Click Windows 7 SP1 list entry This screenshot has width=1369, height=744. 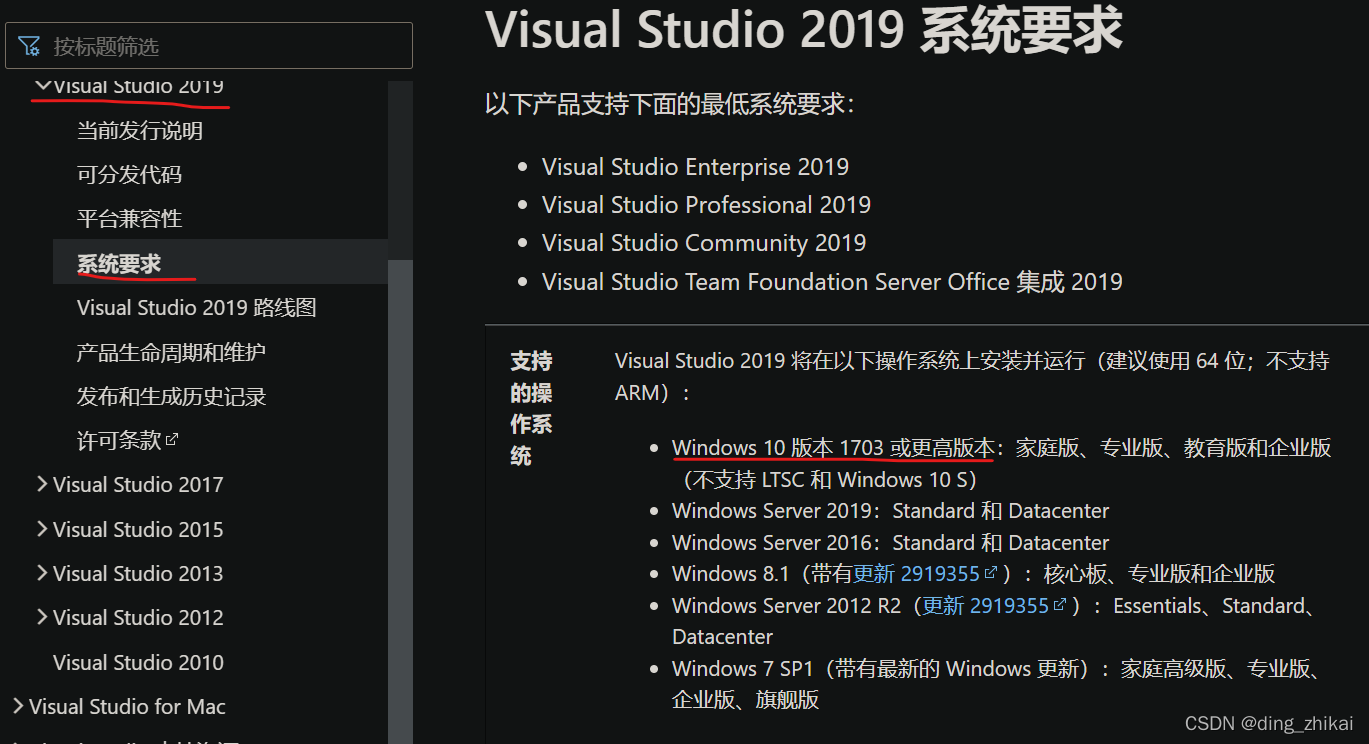coord(998,683)
